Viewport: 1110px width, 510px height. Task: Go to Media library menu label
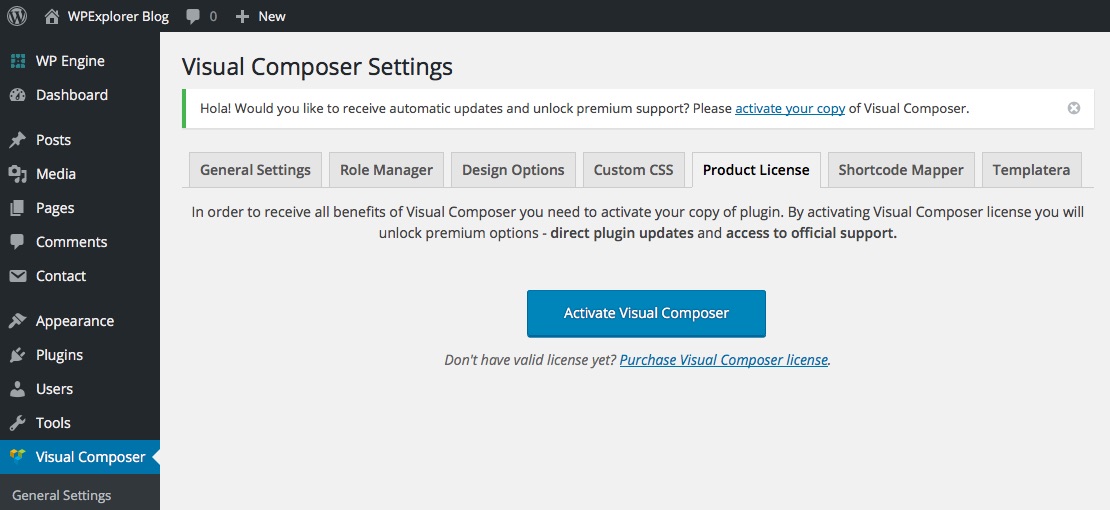pyautogui.click(x=56, y=174)
